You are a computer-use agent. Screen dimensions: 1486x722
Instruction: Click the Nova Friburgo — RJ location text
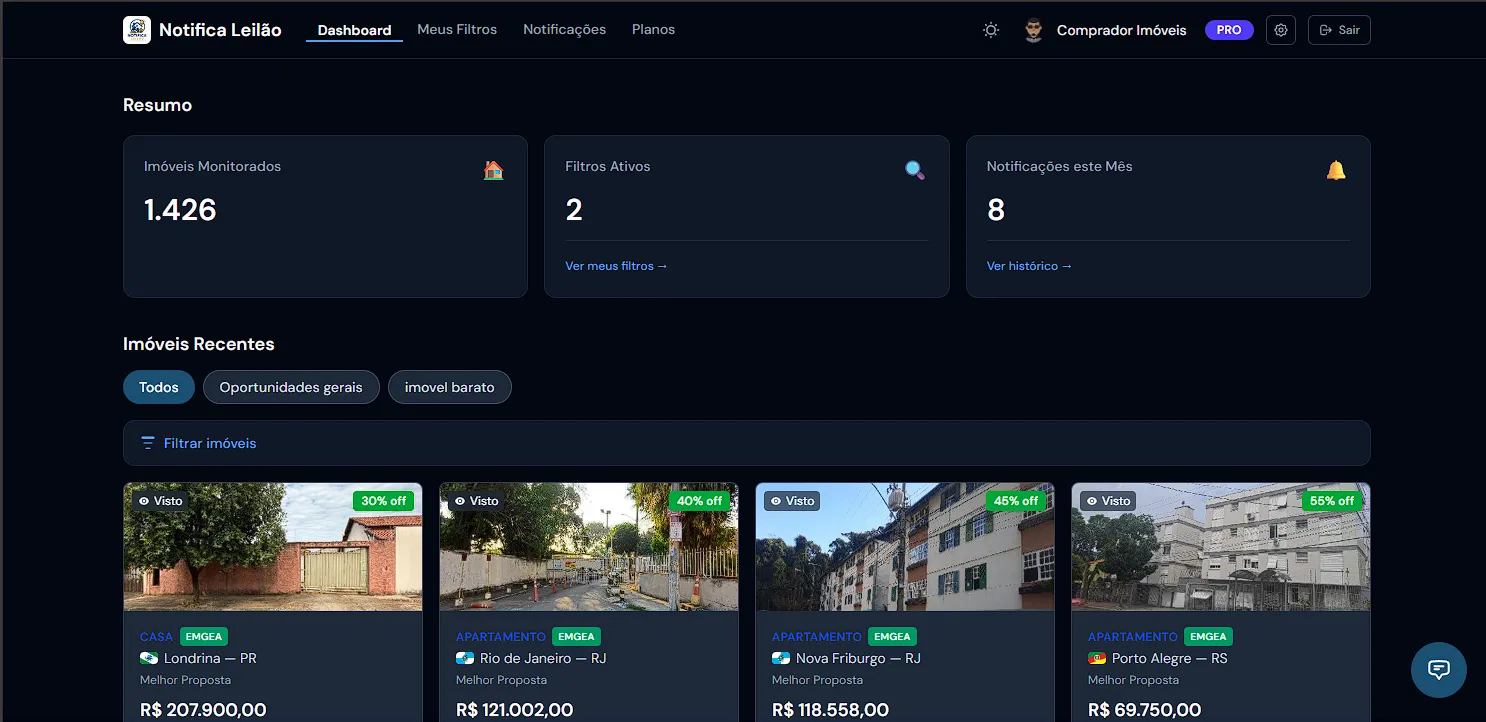coord(858,658)
